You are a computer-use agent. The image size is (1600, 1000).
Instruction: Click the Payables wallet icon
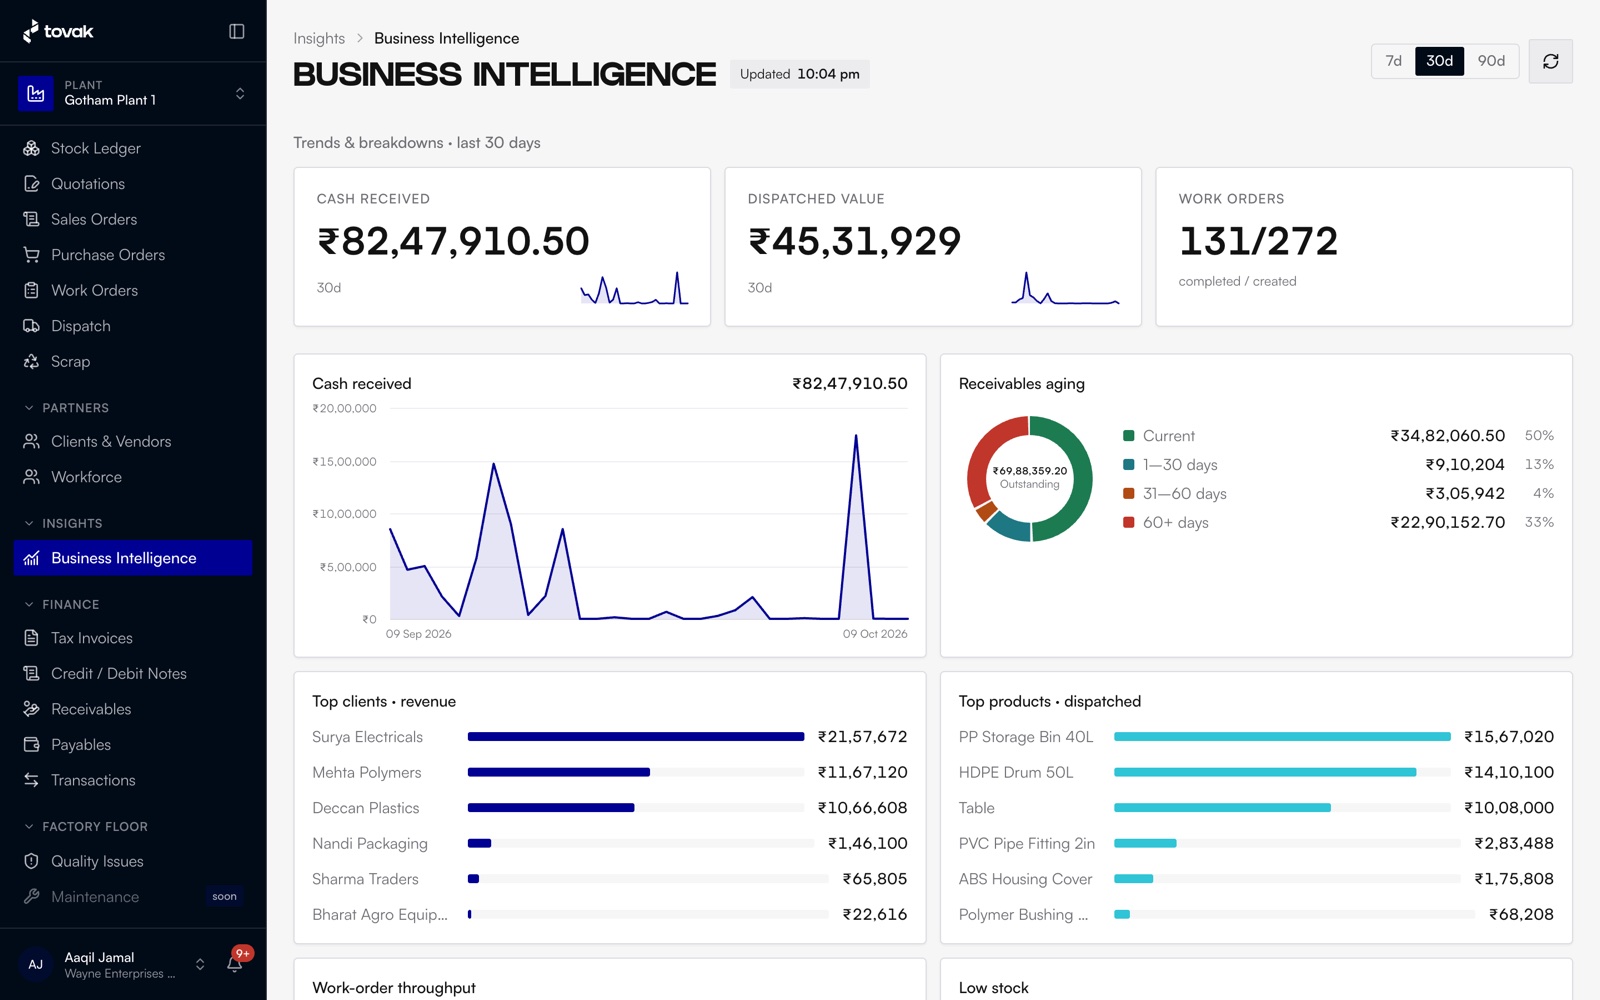click(x=32, y=745)
